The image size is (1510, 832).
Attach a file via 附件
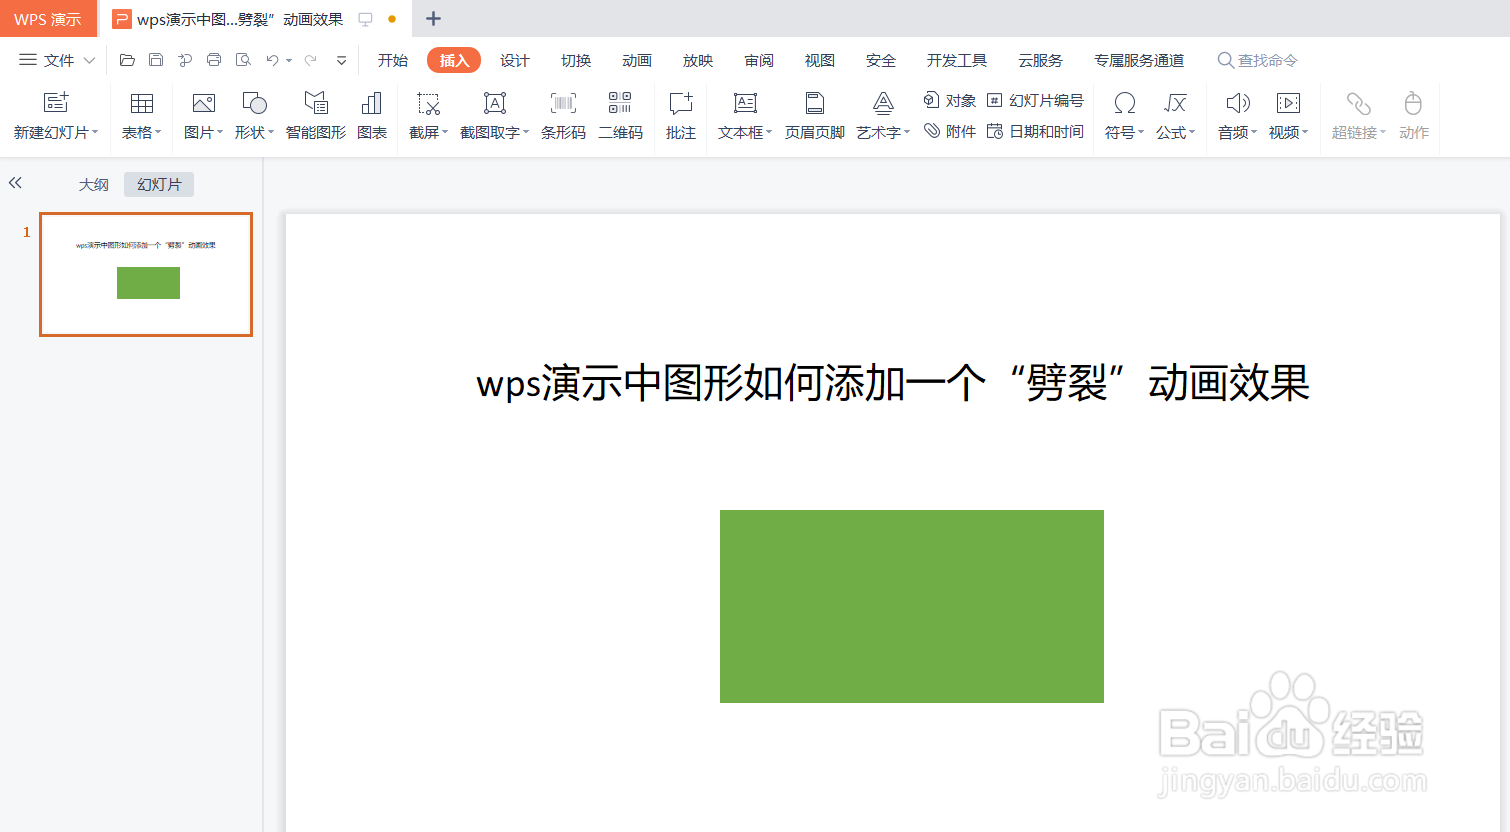(949, 131)
